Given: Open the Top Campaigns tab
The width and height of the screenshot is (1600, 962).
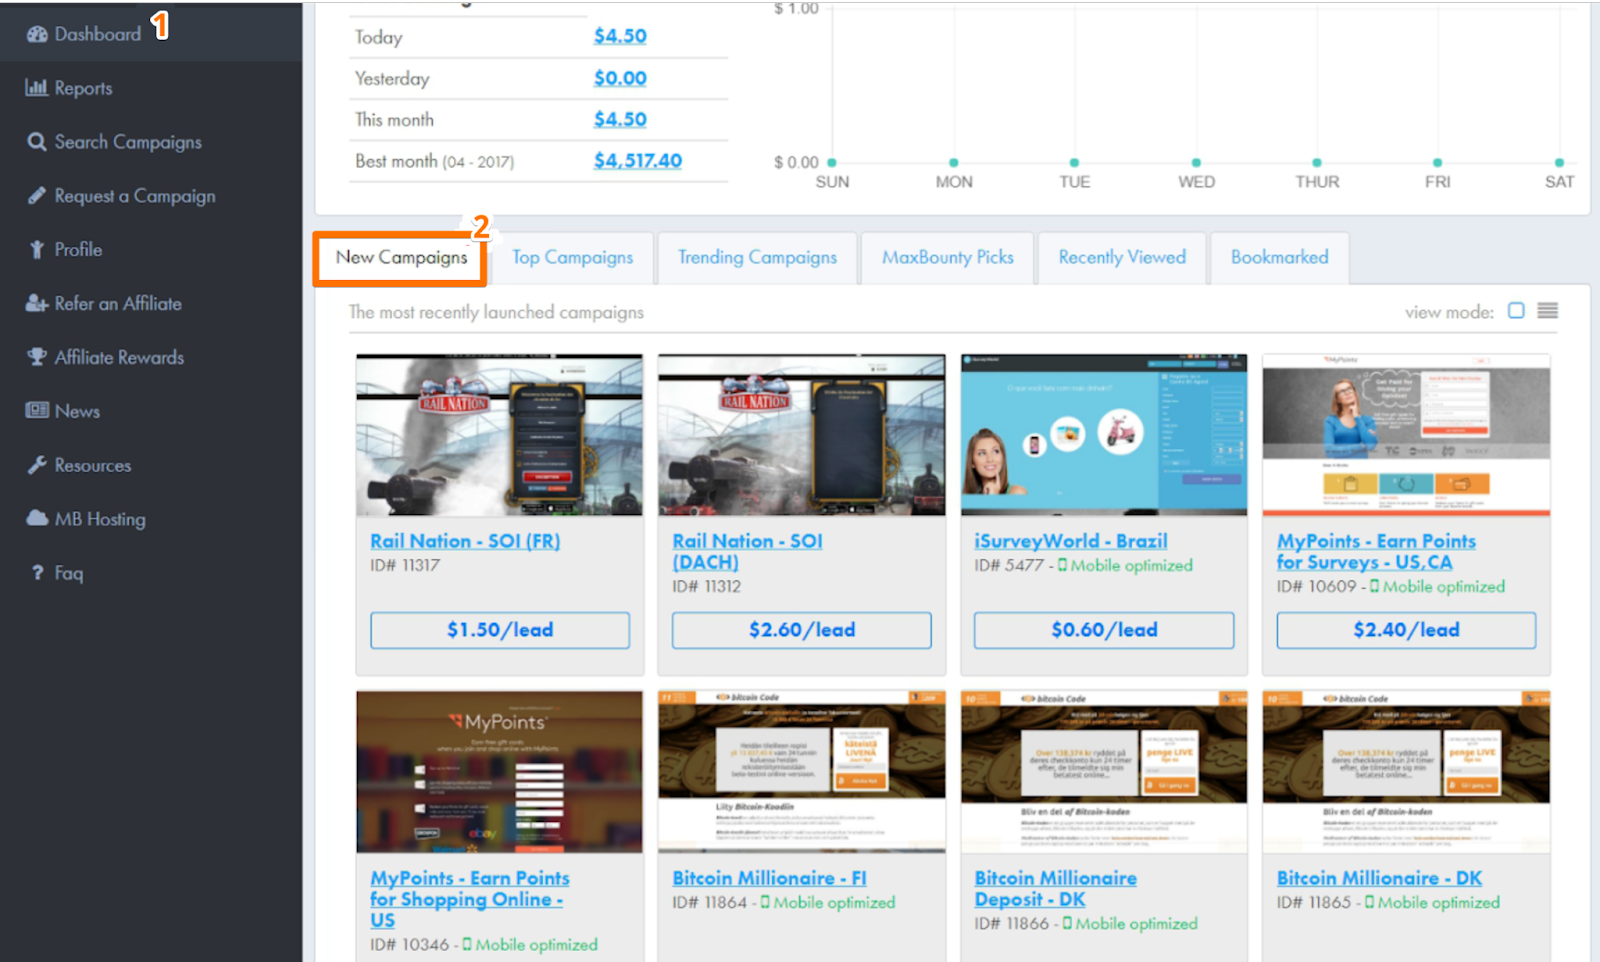Looking at the screenshot, I should 572,258.
